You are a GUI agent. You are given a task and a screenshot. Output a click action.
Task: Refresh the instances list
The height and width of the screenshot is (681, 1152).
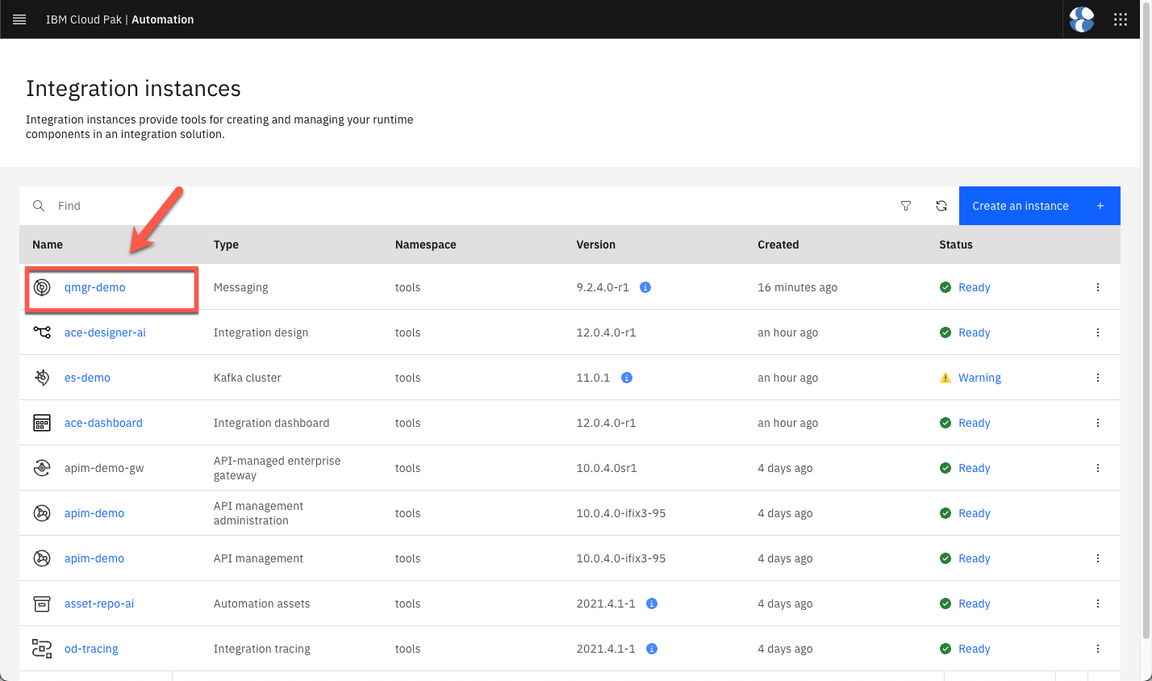coord(941,206)
